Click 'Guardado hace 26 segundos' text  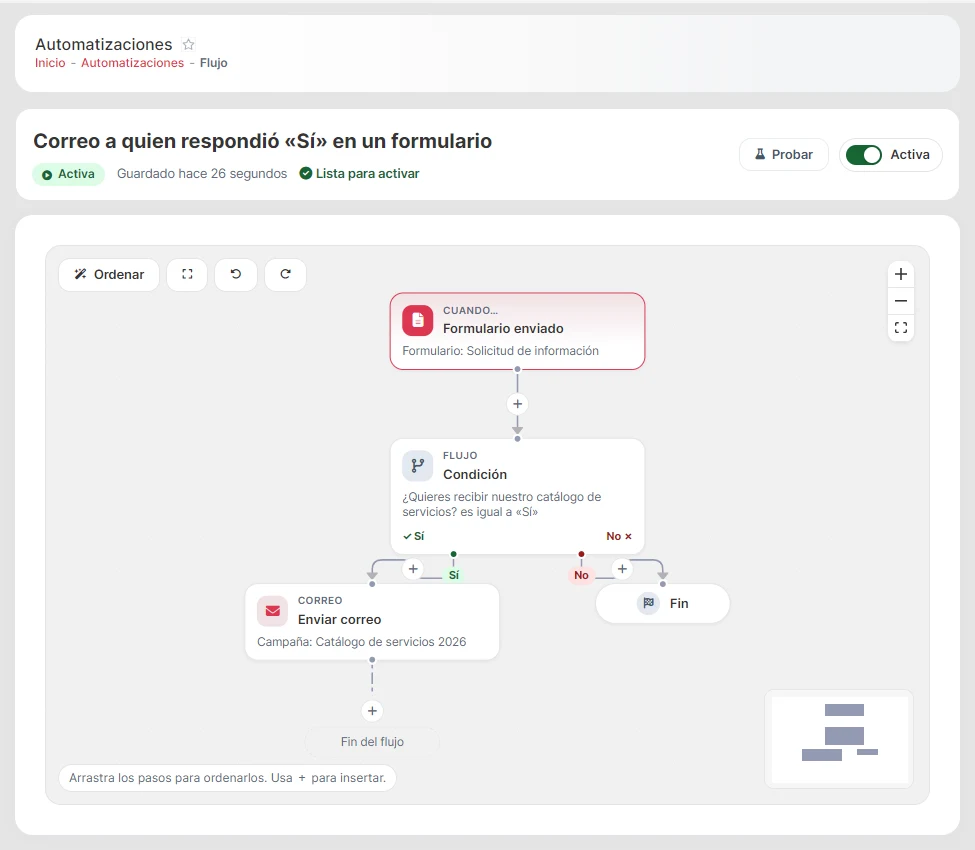click(x=202, y=173)
